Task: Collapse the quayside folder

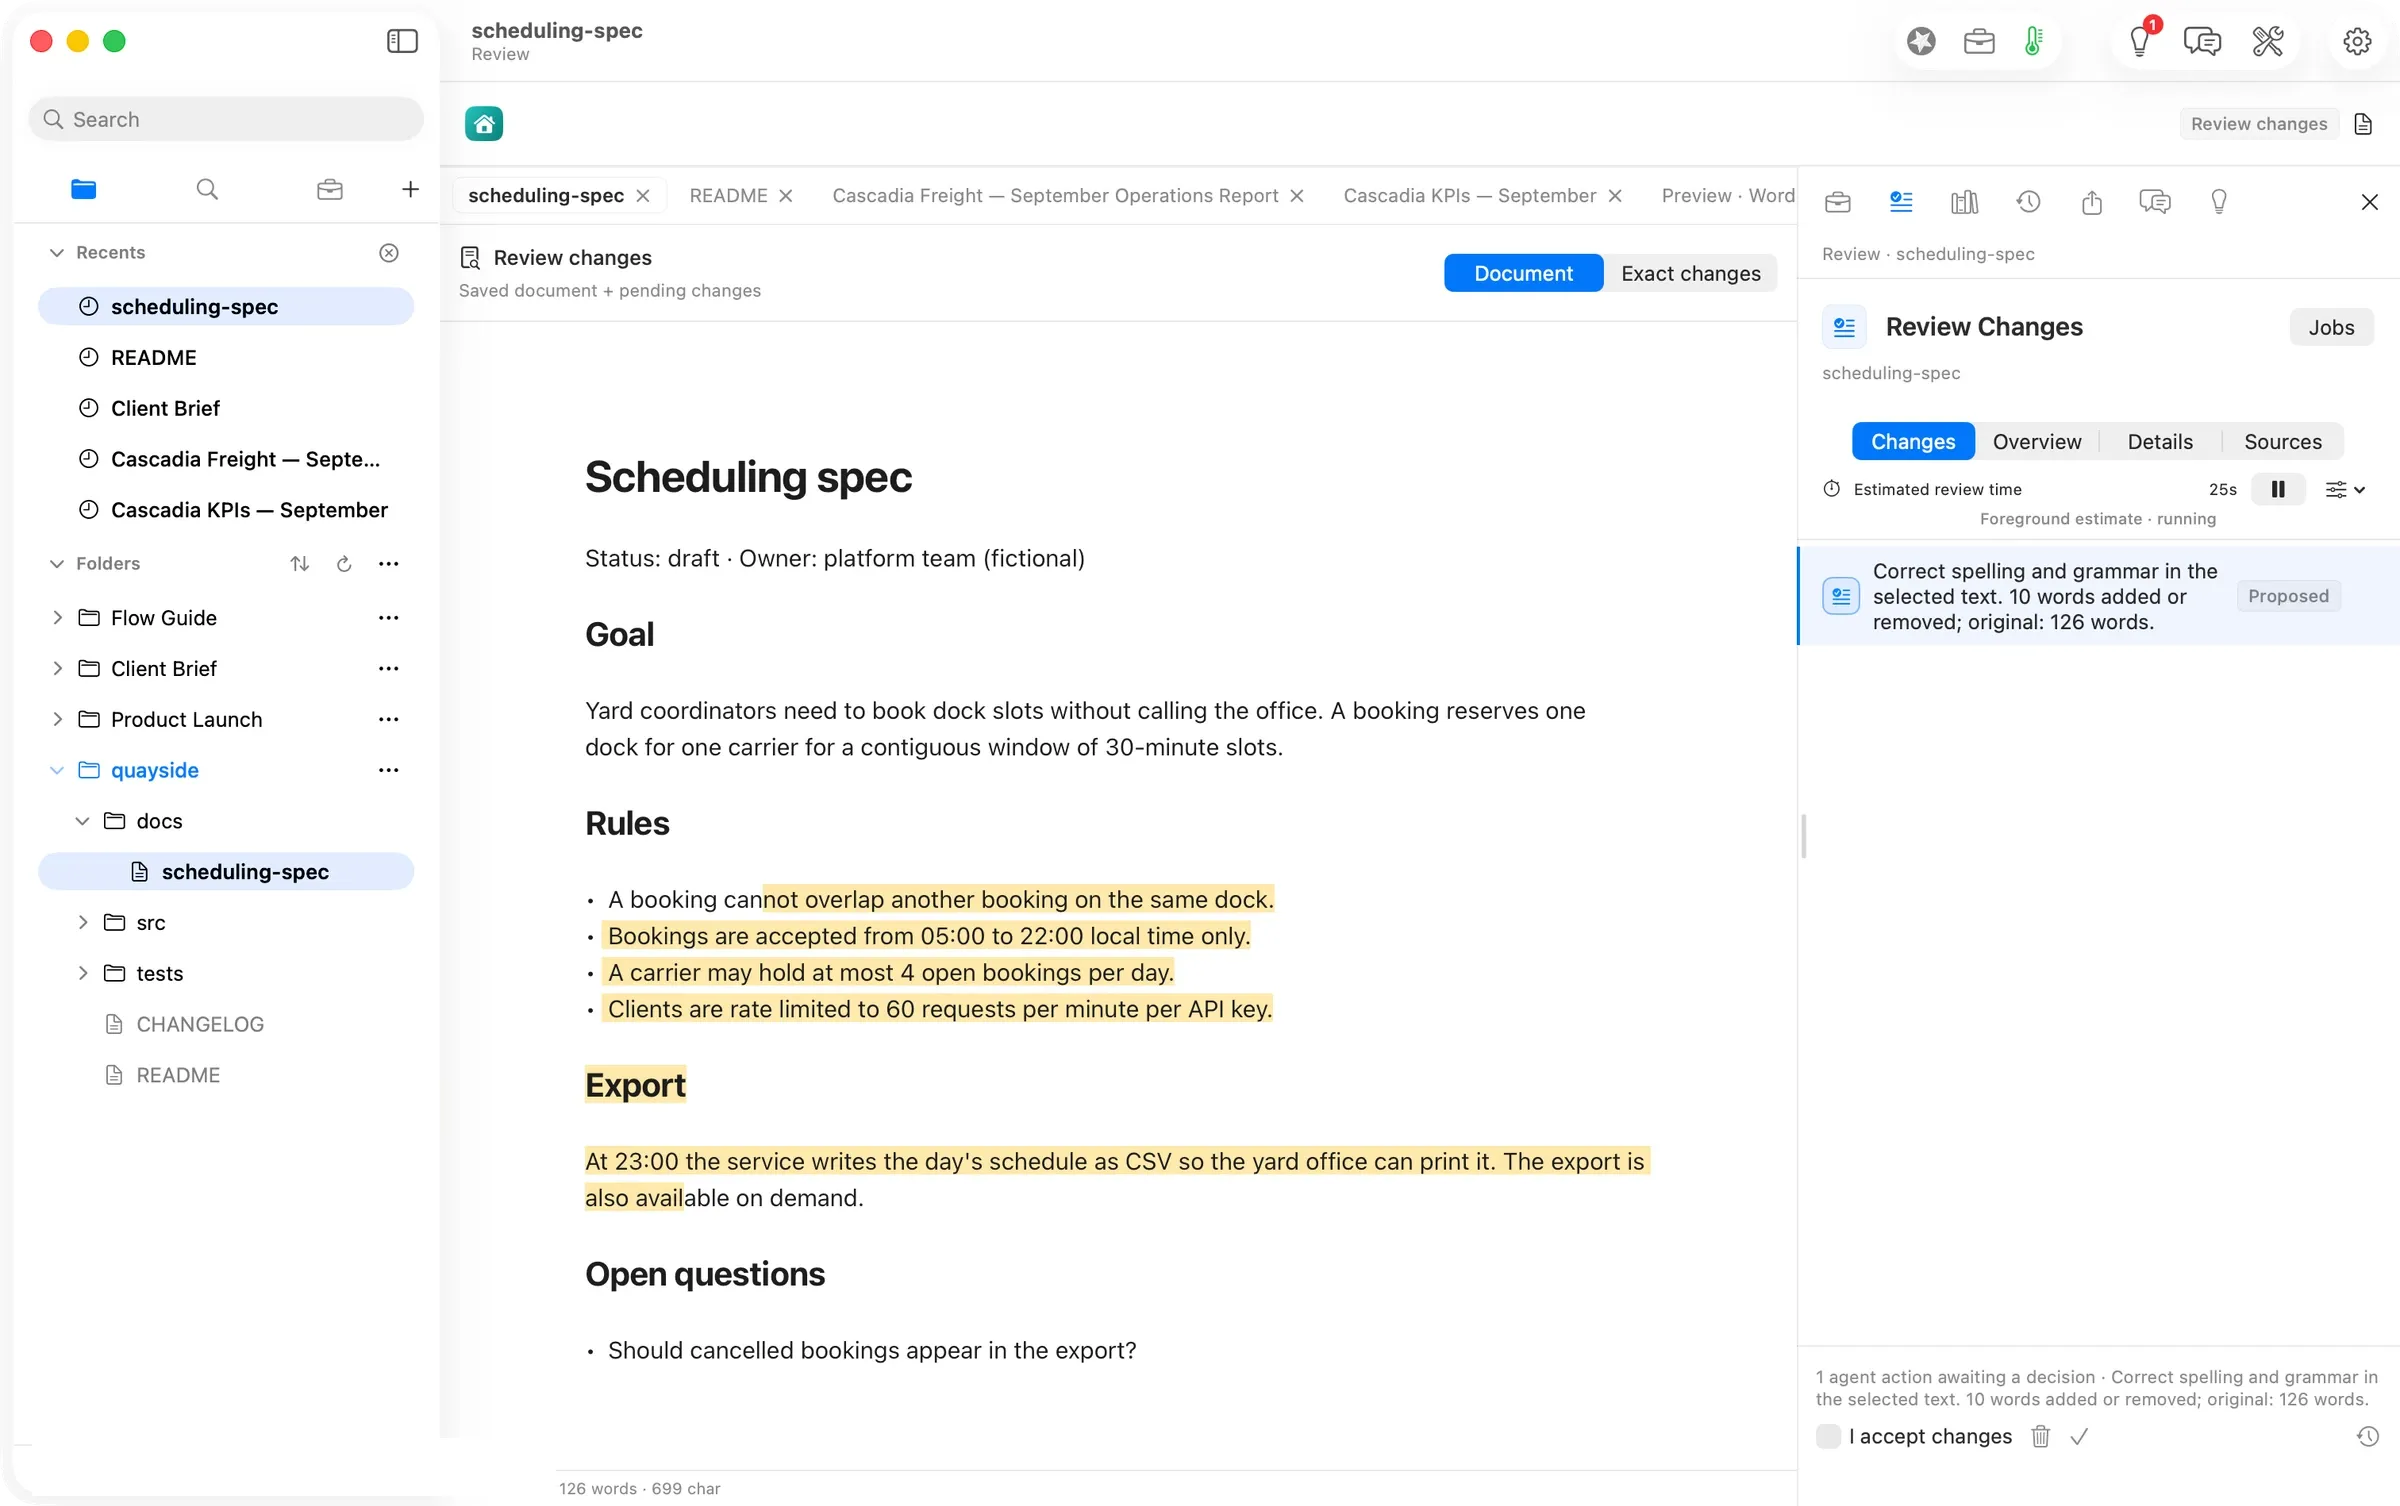Action: pos(57,770)
